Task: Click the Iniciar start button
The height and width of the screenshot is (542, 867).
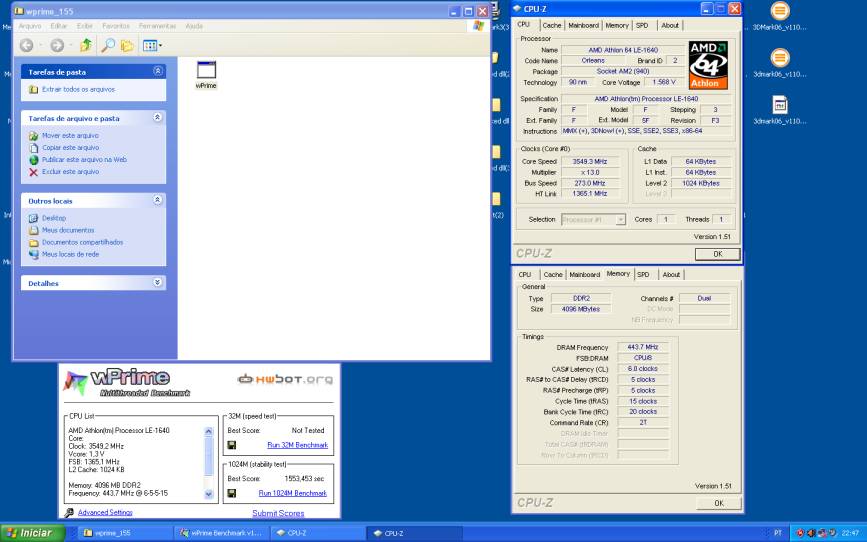Action: point(32,533)
